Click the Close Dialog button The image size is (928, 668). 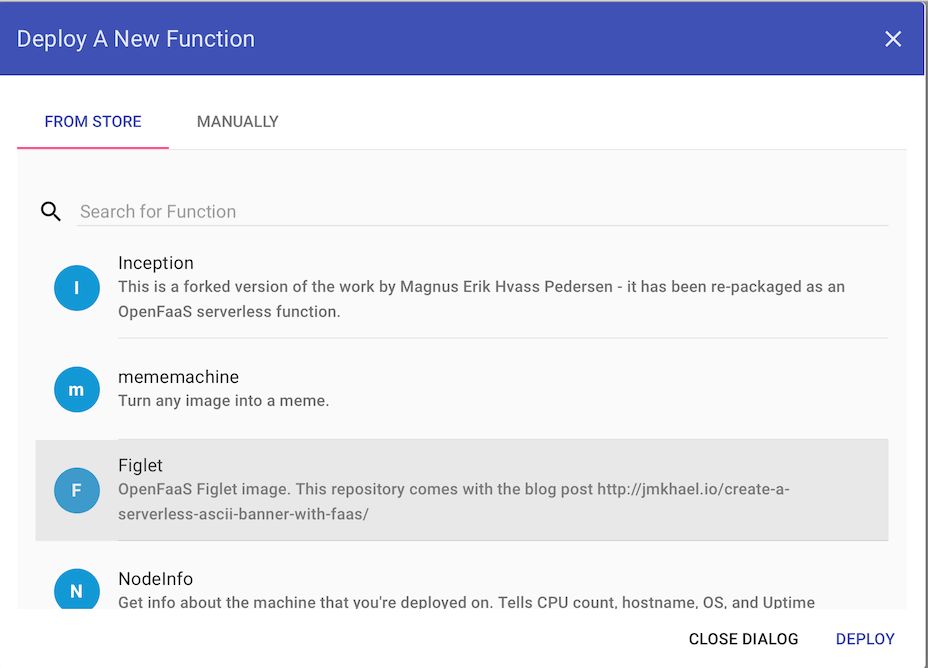coord(743,639)
